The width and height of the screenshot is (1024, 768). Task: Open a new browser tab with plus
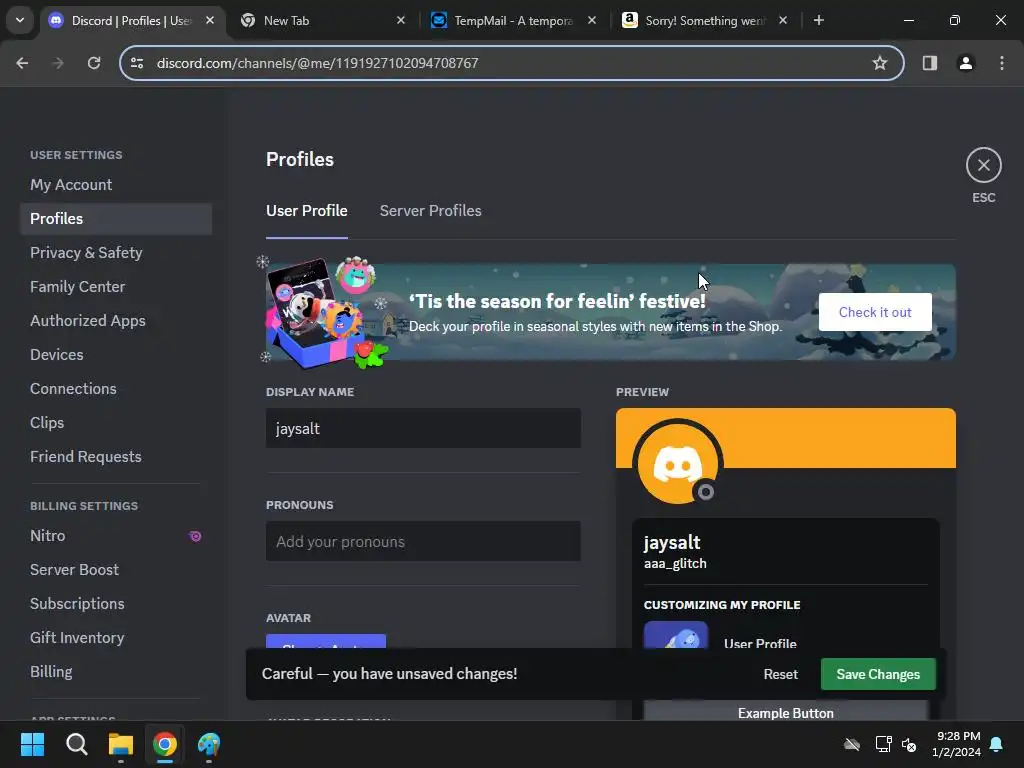[818, 20]
